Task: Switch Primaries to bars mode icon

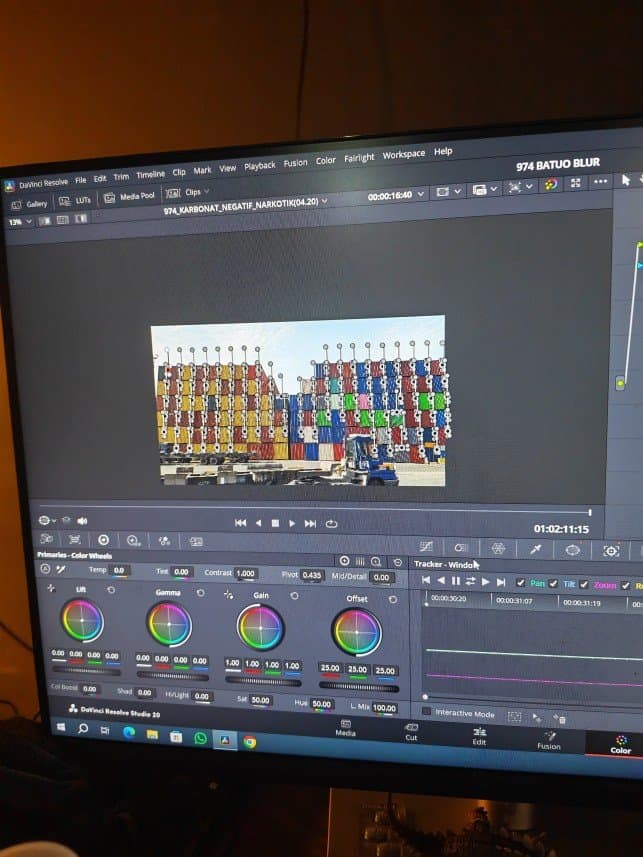Action: (360, 561)
